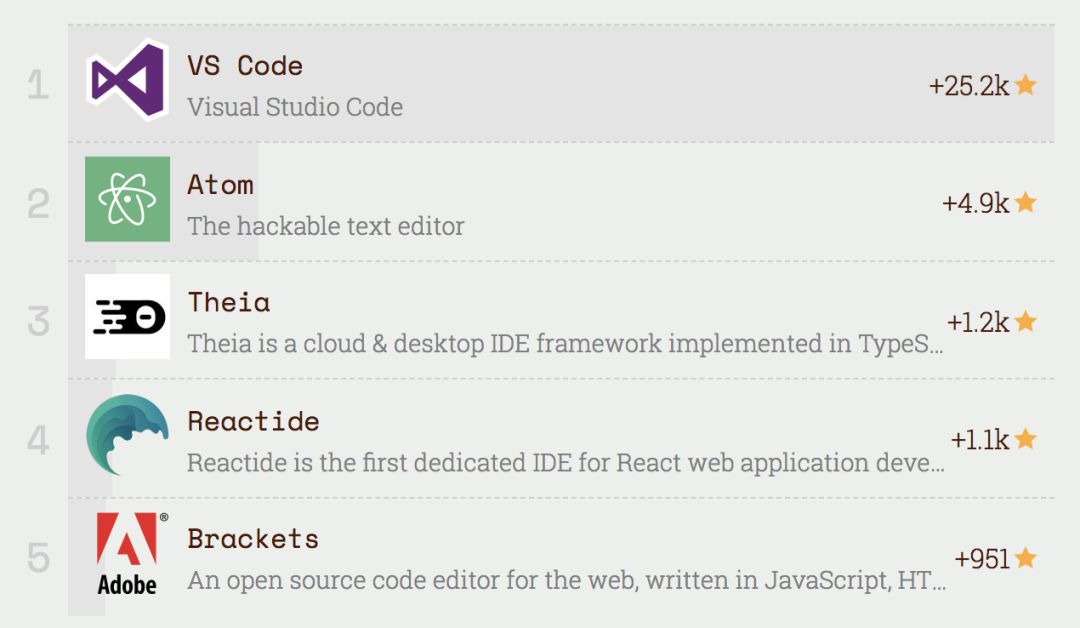Click the Atom logo icon
1080x628 pixels.
pyautogui.click(x=127, y=199)
